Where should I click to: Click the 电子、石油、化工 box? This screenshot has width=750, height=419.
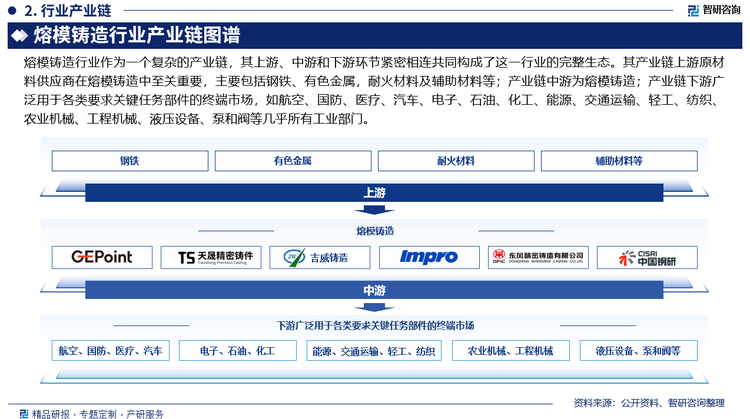tap(238, 351)
